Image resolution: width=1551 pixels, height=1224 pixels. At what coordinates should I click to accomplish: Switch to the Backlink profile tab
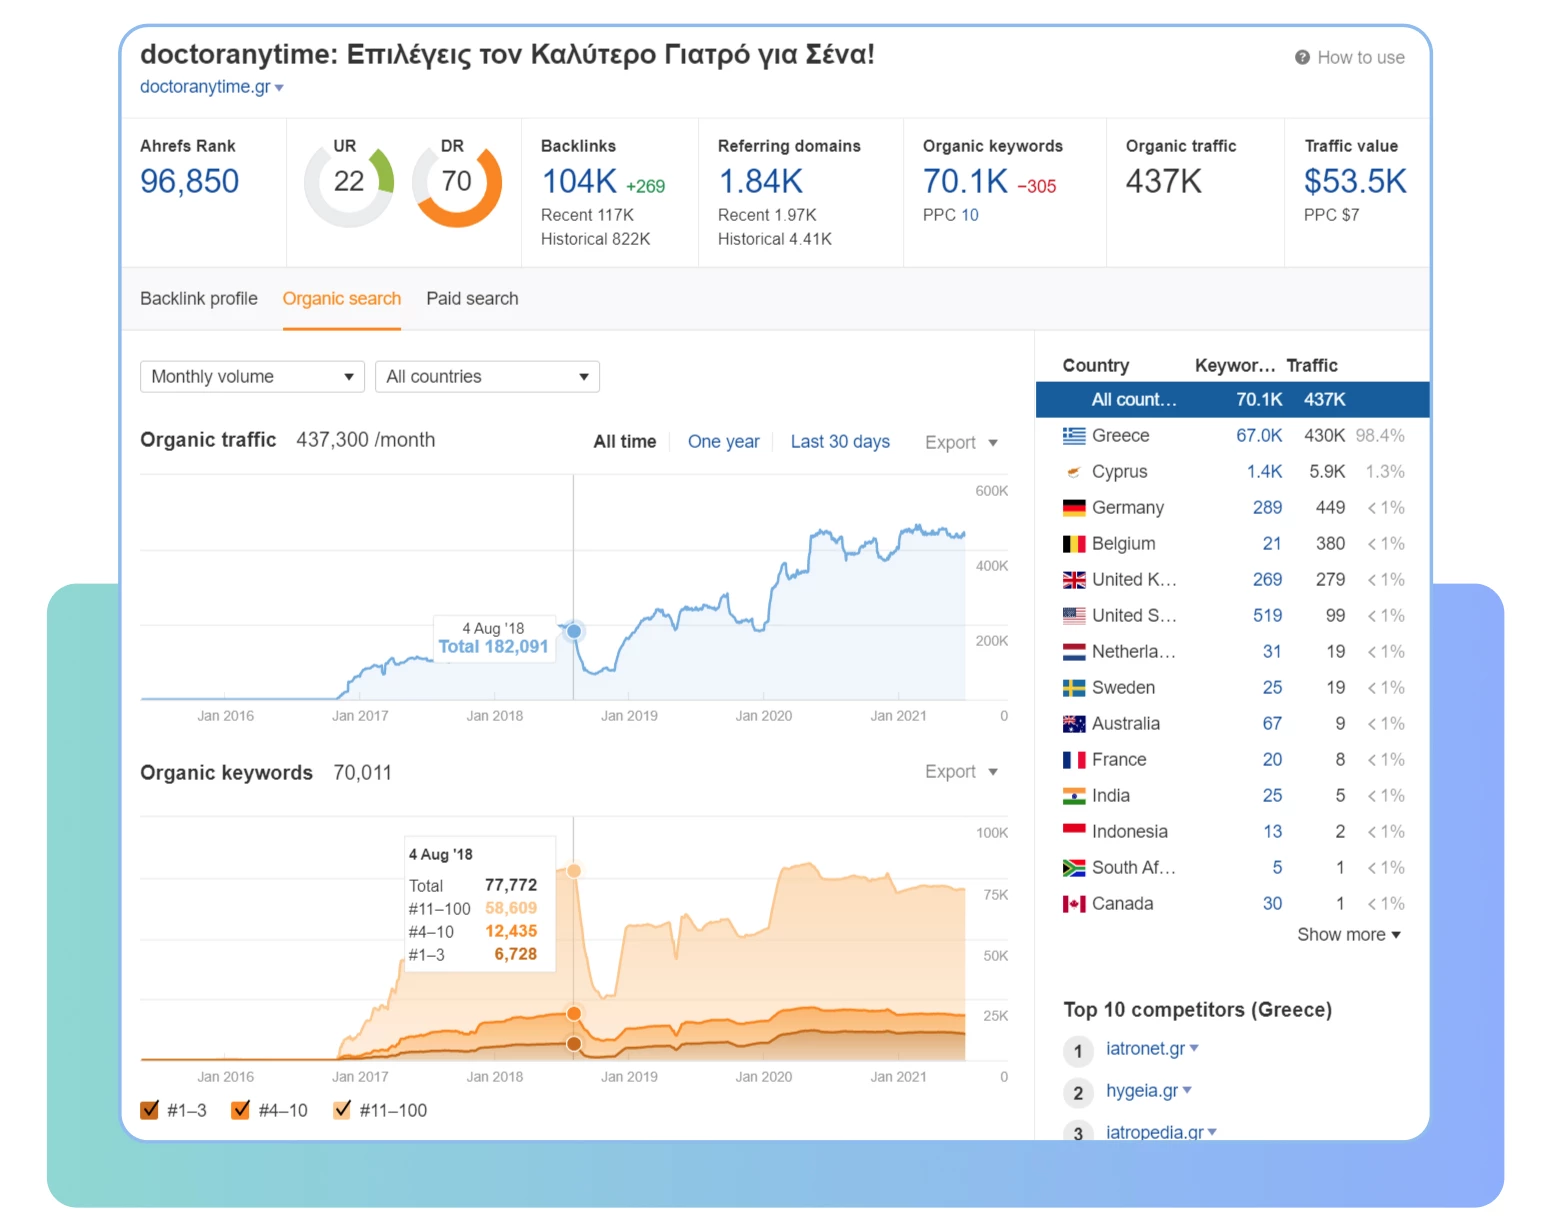[x=199, y=299]
